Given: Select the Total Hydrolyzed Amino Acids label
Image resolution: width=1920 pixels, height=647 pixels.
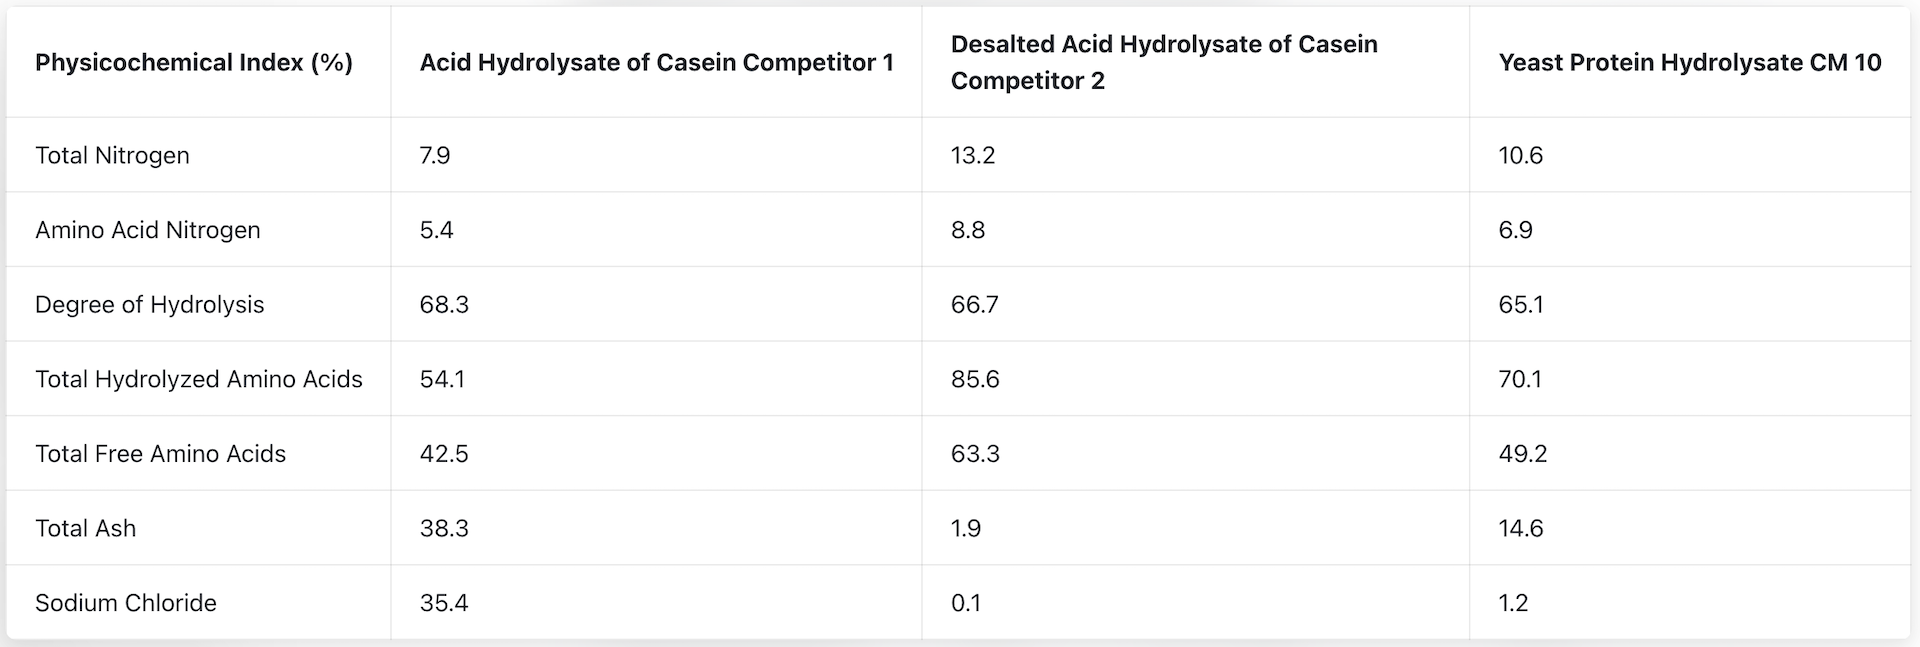Looking at the screenshot, I should coord(199,379).
